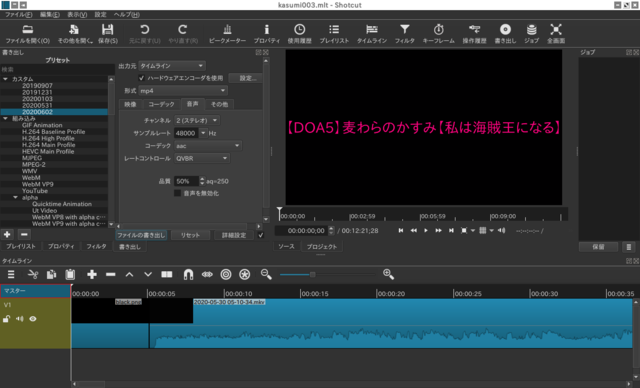Play preview with play button

tap(426, 231)
